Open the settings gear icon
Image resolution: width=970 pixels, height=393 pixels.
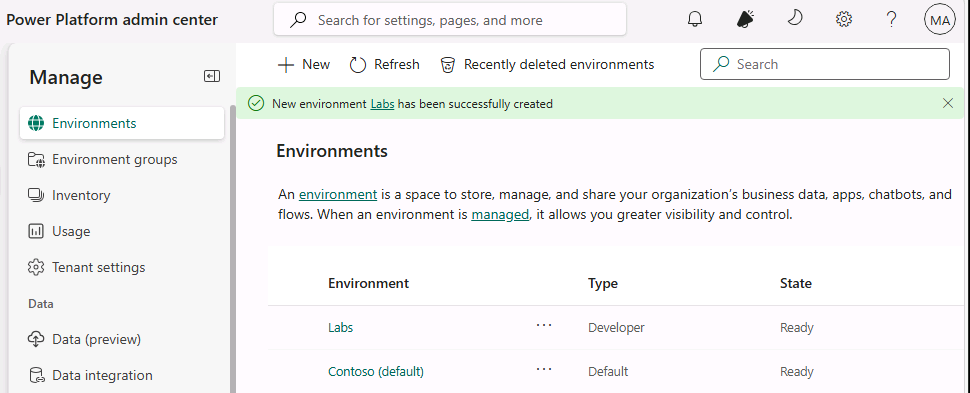[844, 20]
